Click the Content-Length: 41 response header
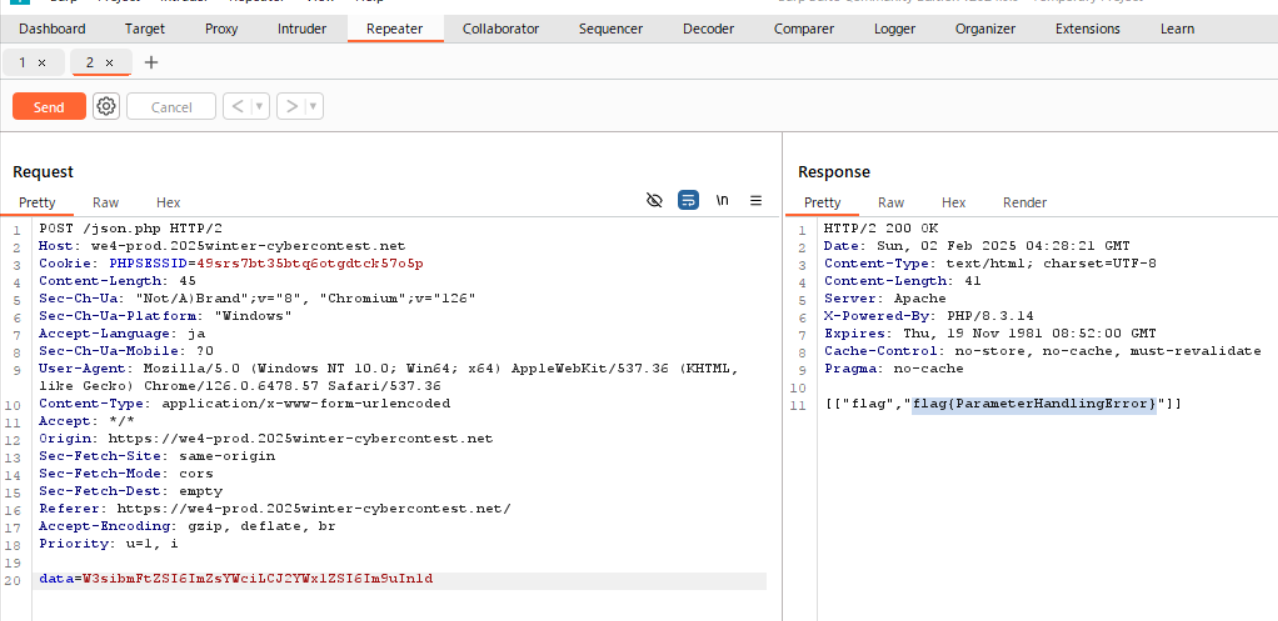Image resolution: width=1278 pixels, height=621 pixels. click(x=903, y=281)
